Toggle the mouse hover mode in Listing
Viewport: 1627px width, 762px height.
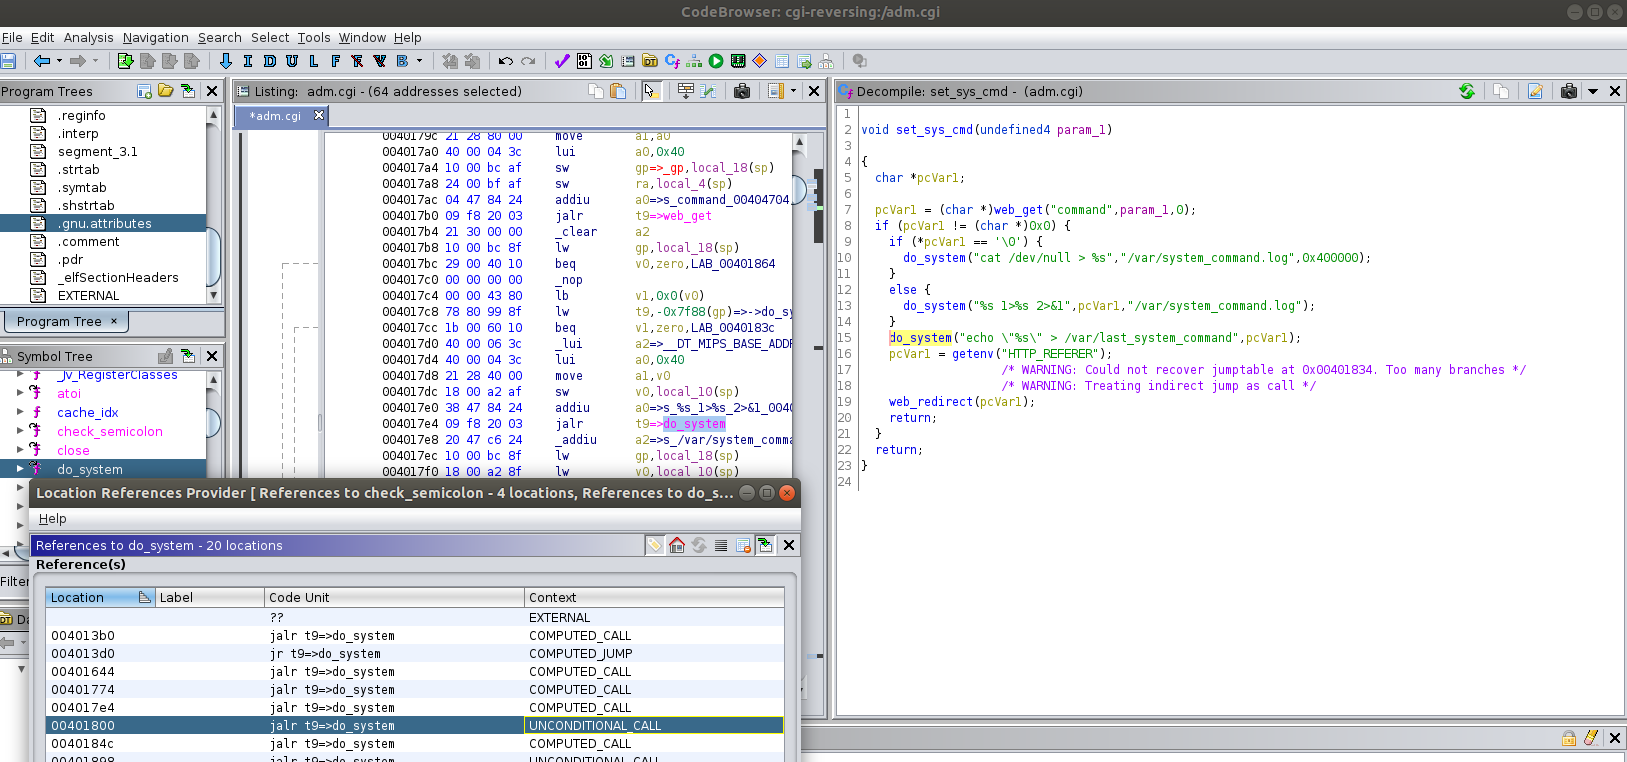(651, 91)
